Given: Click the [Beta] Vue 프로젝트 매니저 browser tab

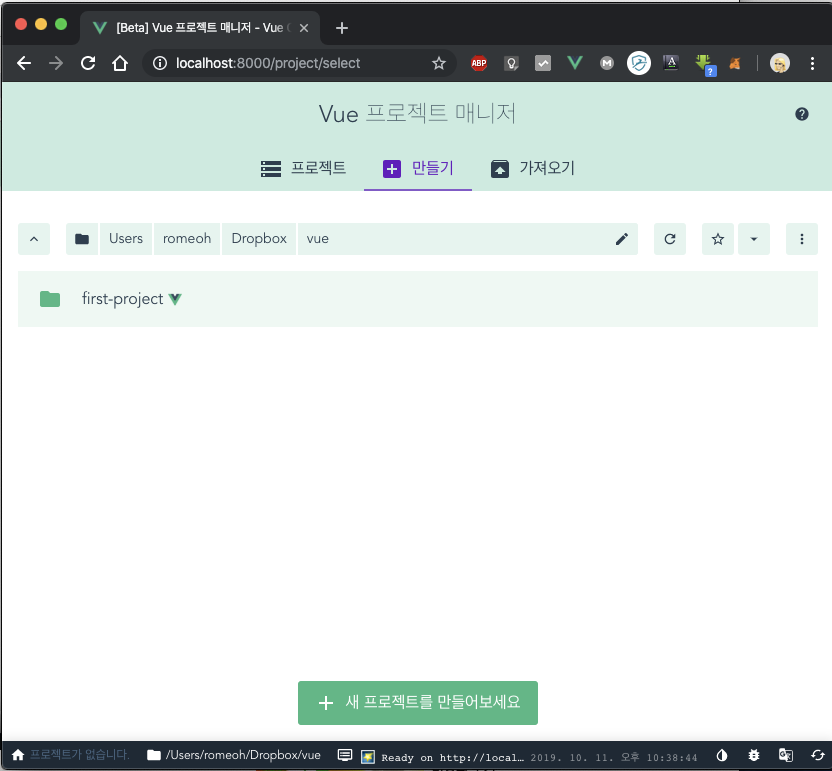Looking at the screenshot, I should pos(200,28).
